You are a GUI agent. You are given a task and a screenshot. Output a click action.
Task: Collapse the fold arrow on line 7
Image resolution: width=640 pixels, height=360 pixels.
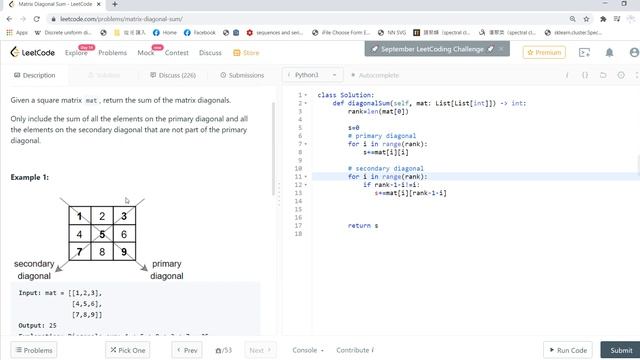[x=306, y=144]
